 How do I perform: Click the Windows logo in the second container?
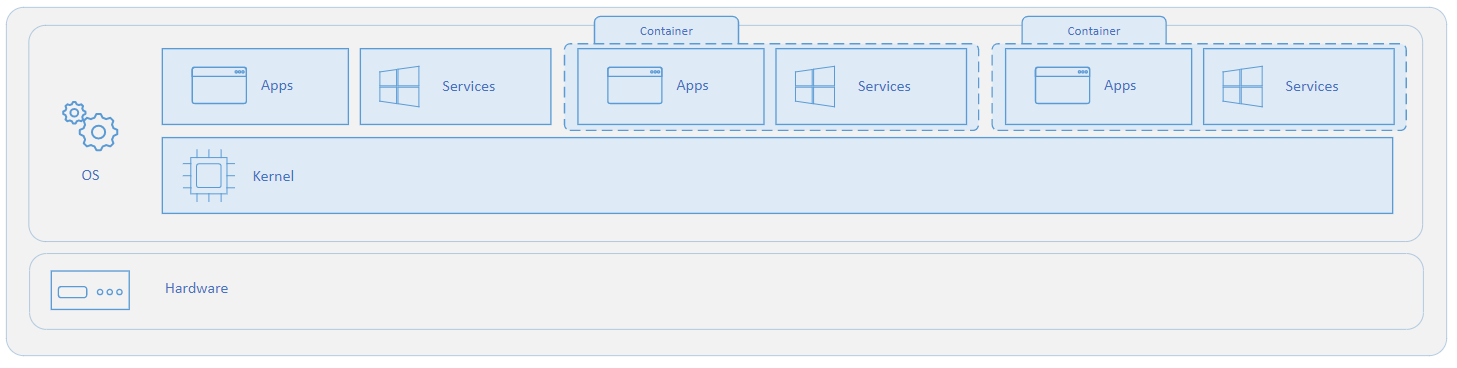click(1242, 86)
